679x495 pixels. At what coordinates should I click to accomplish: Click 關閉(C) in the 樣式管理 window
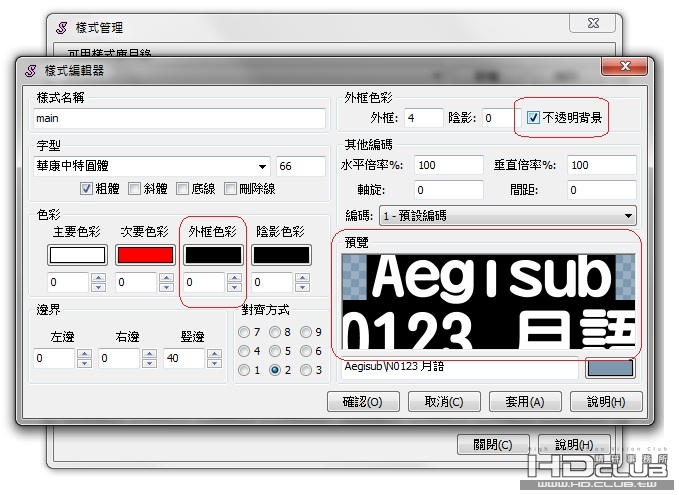tap(493, 444)
